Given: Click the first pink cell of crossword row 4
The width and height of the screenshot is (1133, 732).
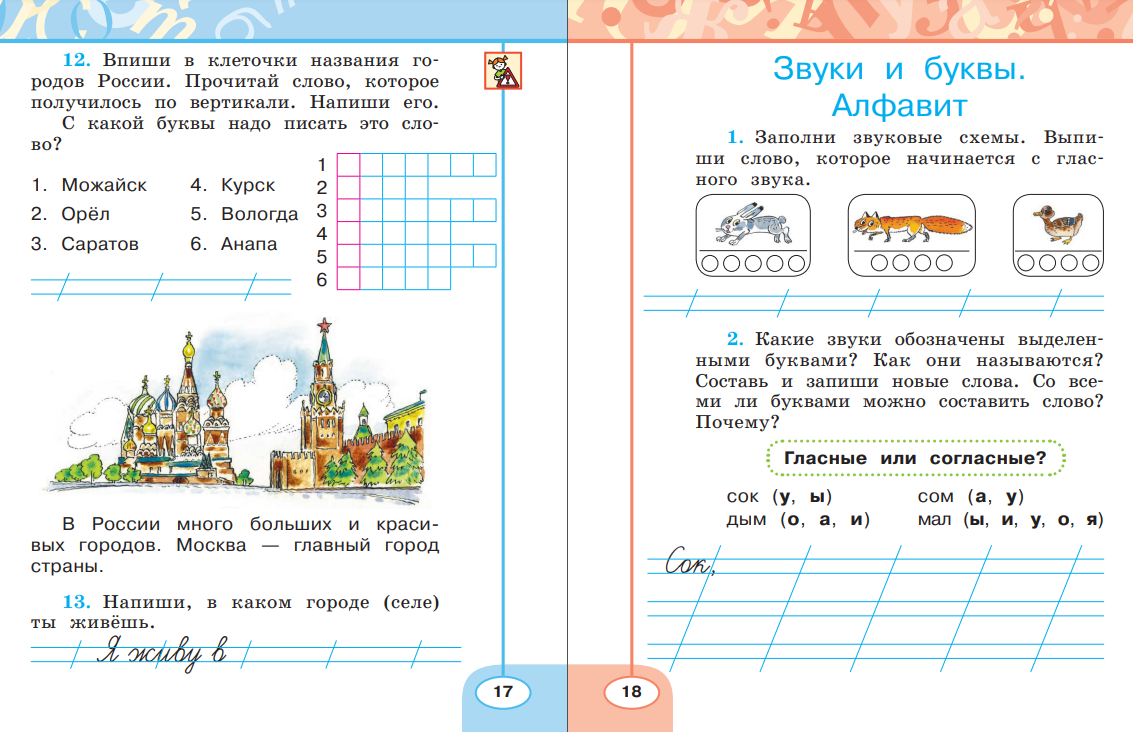Looking at the screenshot, I should (x=348, y=233).
